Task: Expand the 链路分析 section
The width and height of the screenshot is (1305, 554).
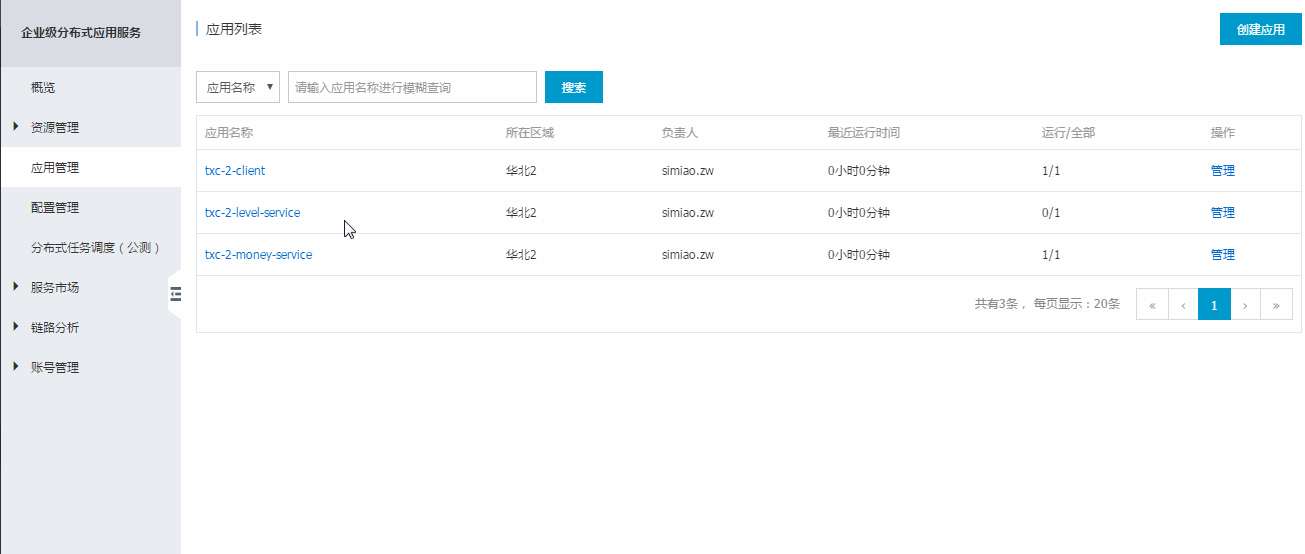Action: point(54,327)
